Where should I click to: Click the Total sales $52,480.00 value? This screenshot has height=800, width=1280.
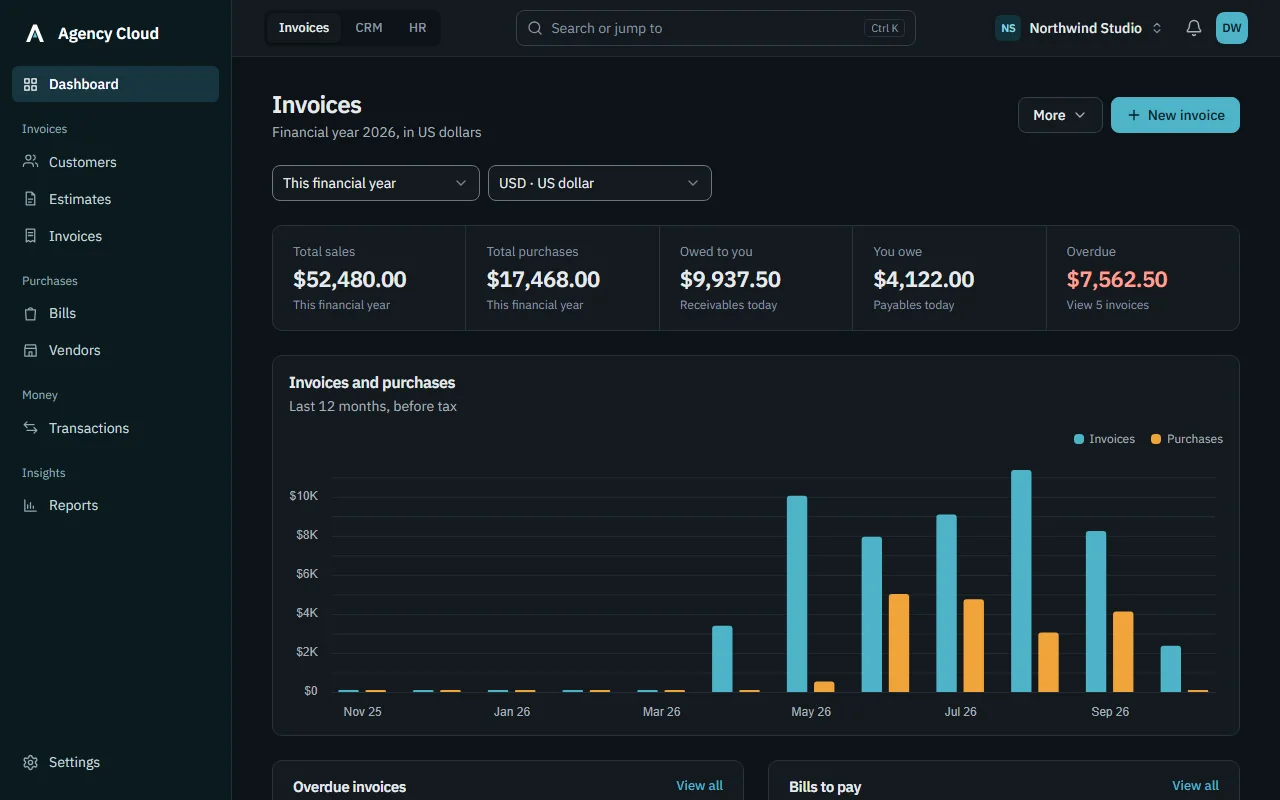coord(350,280)
